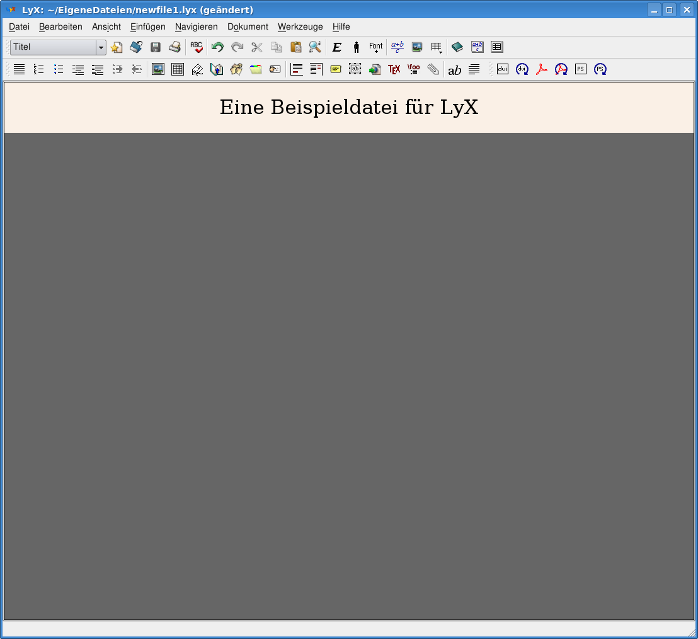Undo the last action
The width and height of the screenshot is (698, 639).
217,47
